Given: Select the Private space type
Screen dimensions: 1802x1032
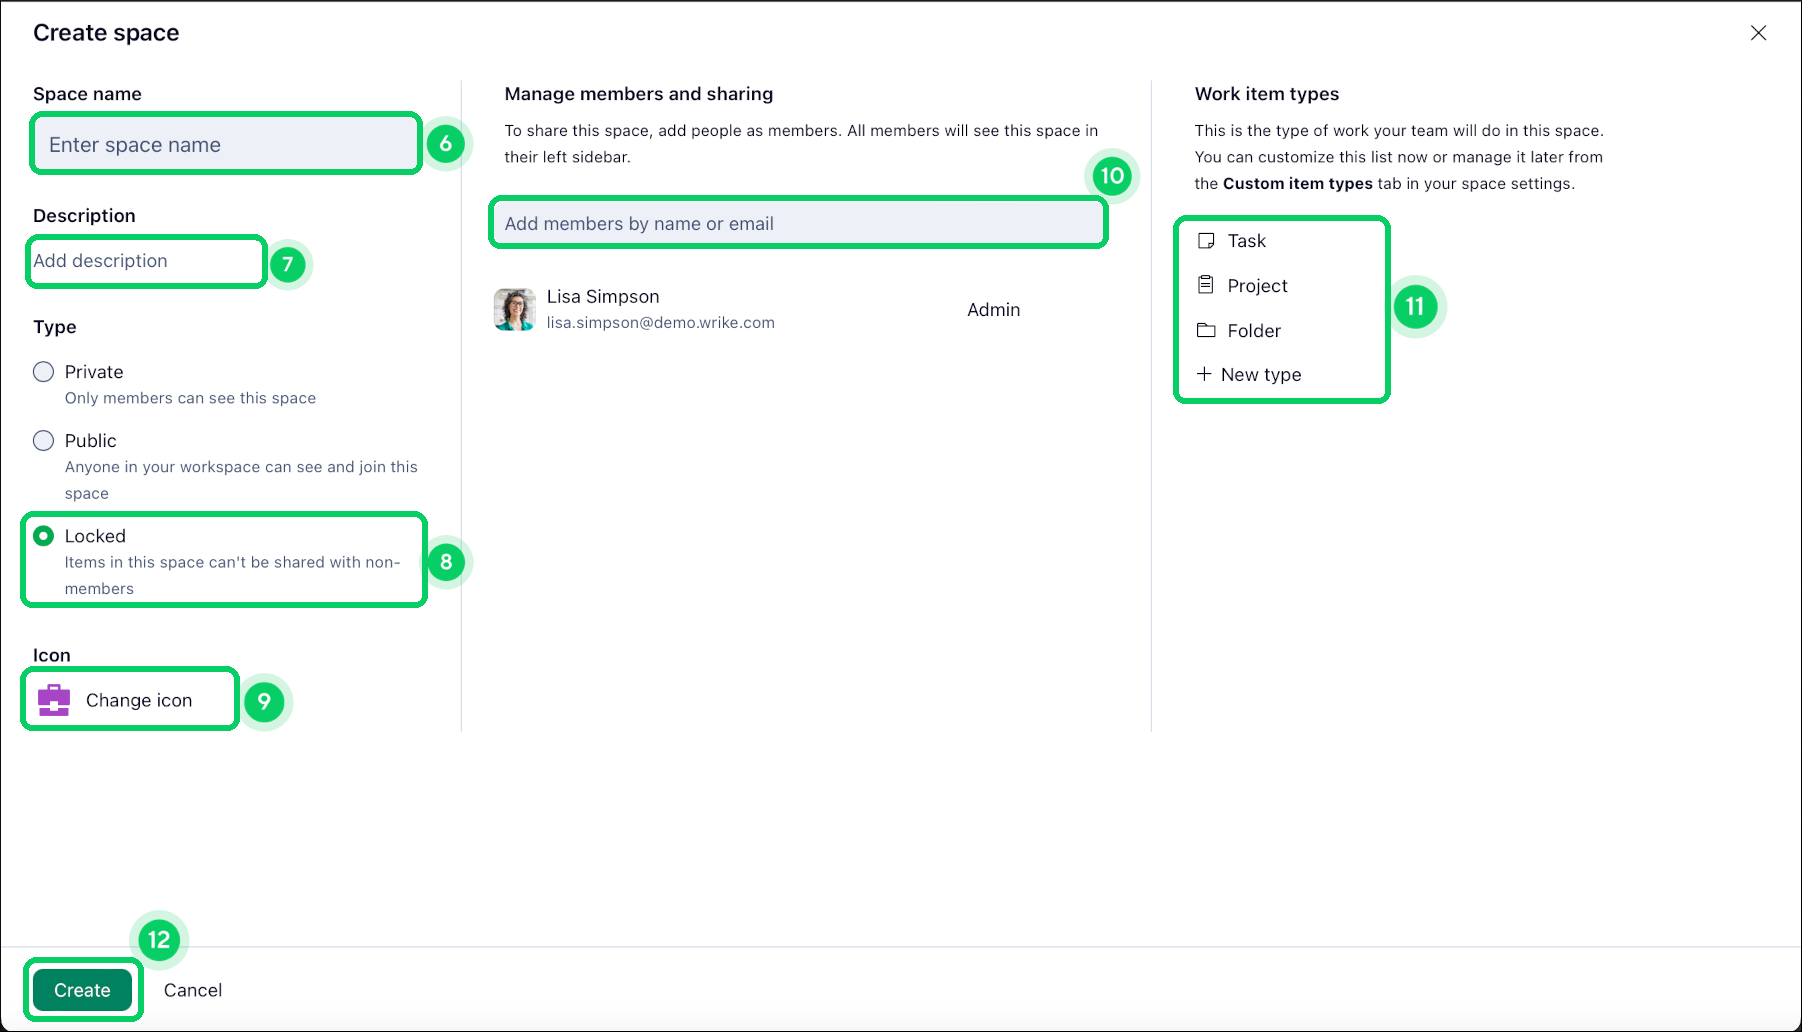Looking at the screenshot, I should pyautogui.click(x=44, y=372).
